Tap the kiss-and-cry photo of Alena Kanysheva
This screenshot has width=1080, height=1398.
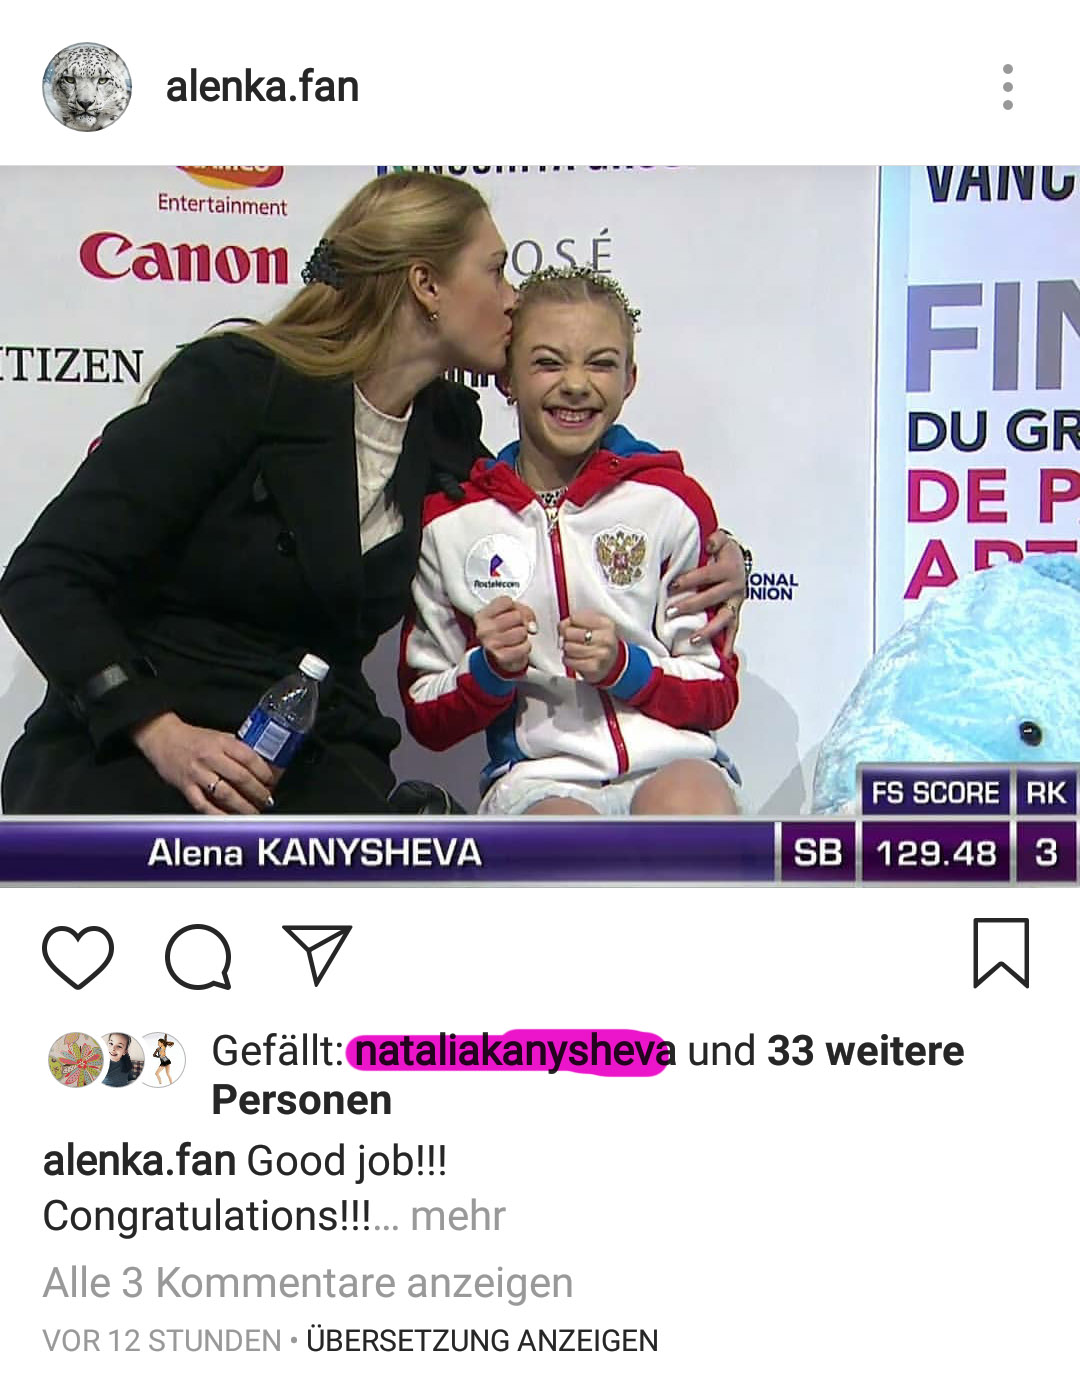540,526
